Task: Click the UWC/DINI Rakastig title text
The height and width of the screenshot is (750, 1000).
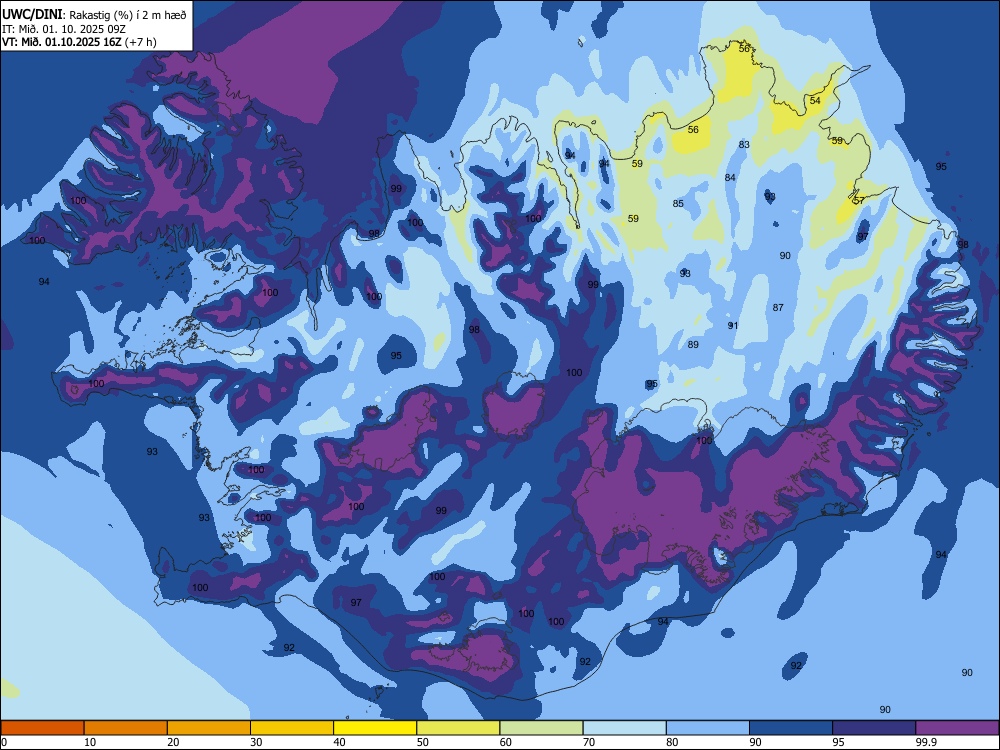Action: (94, 15)
